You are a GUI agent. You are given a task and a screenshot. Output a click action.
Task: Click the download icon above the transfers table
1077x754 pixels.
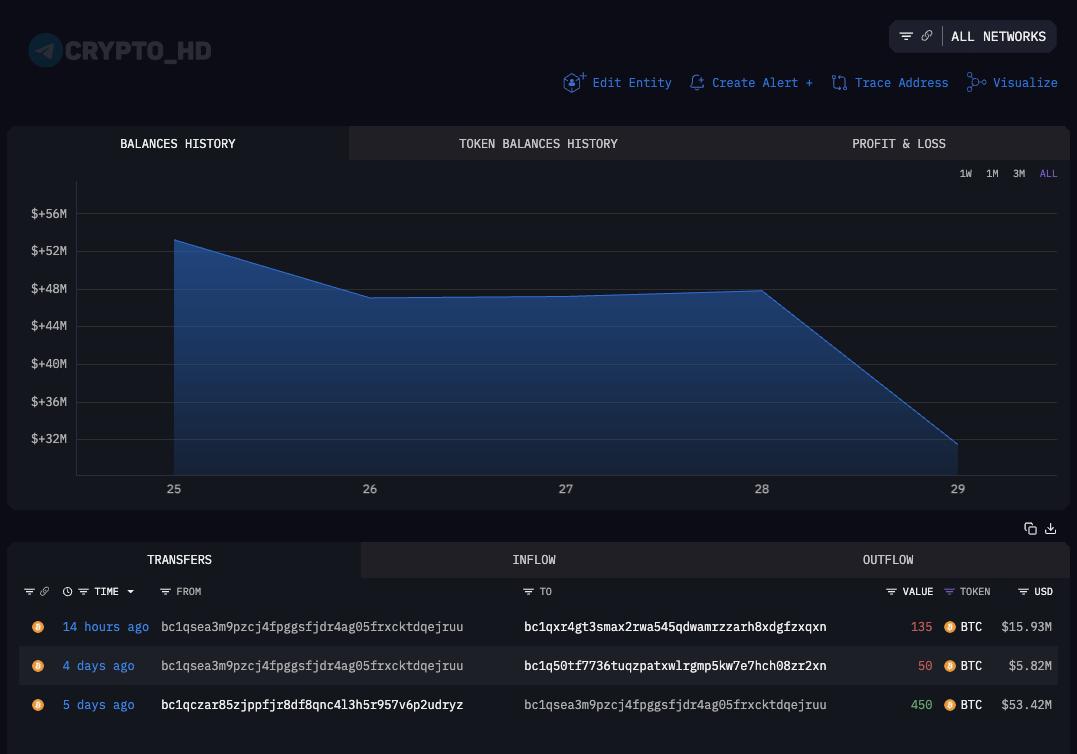point(1050,528)
